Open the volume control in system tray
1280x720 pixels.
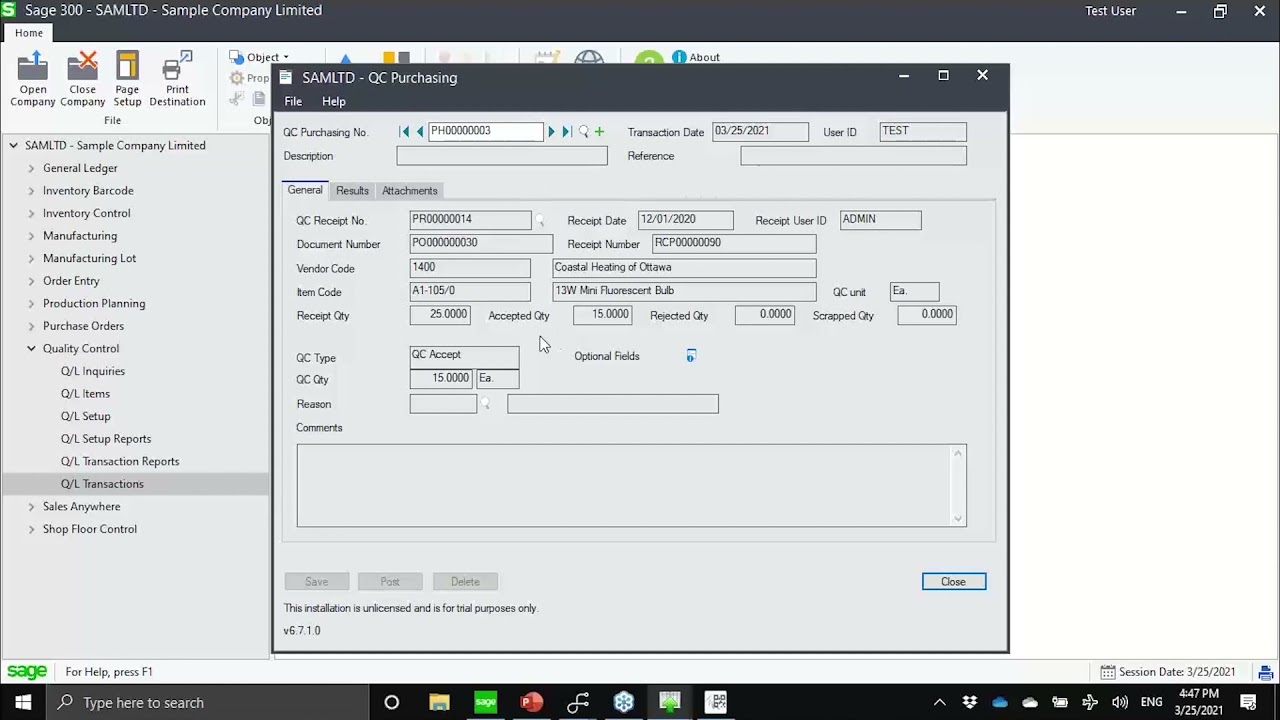tap(1120, 702)
